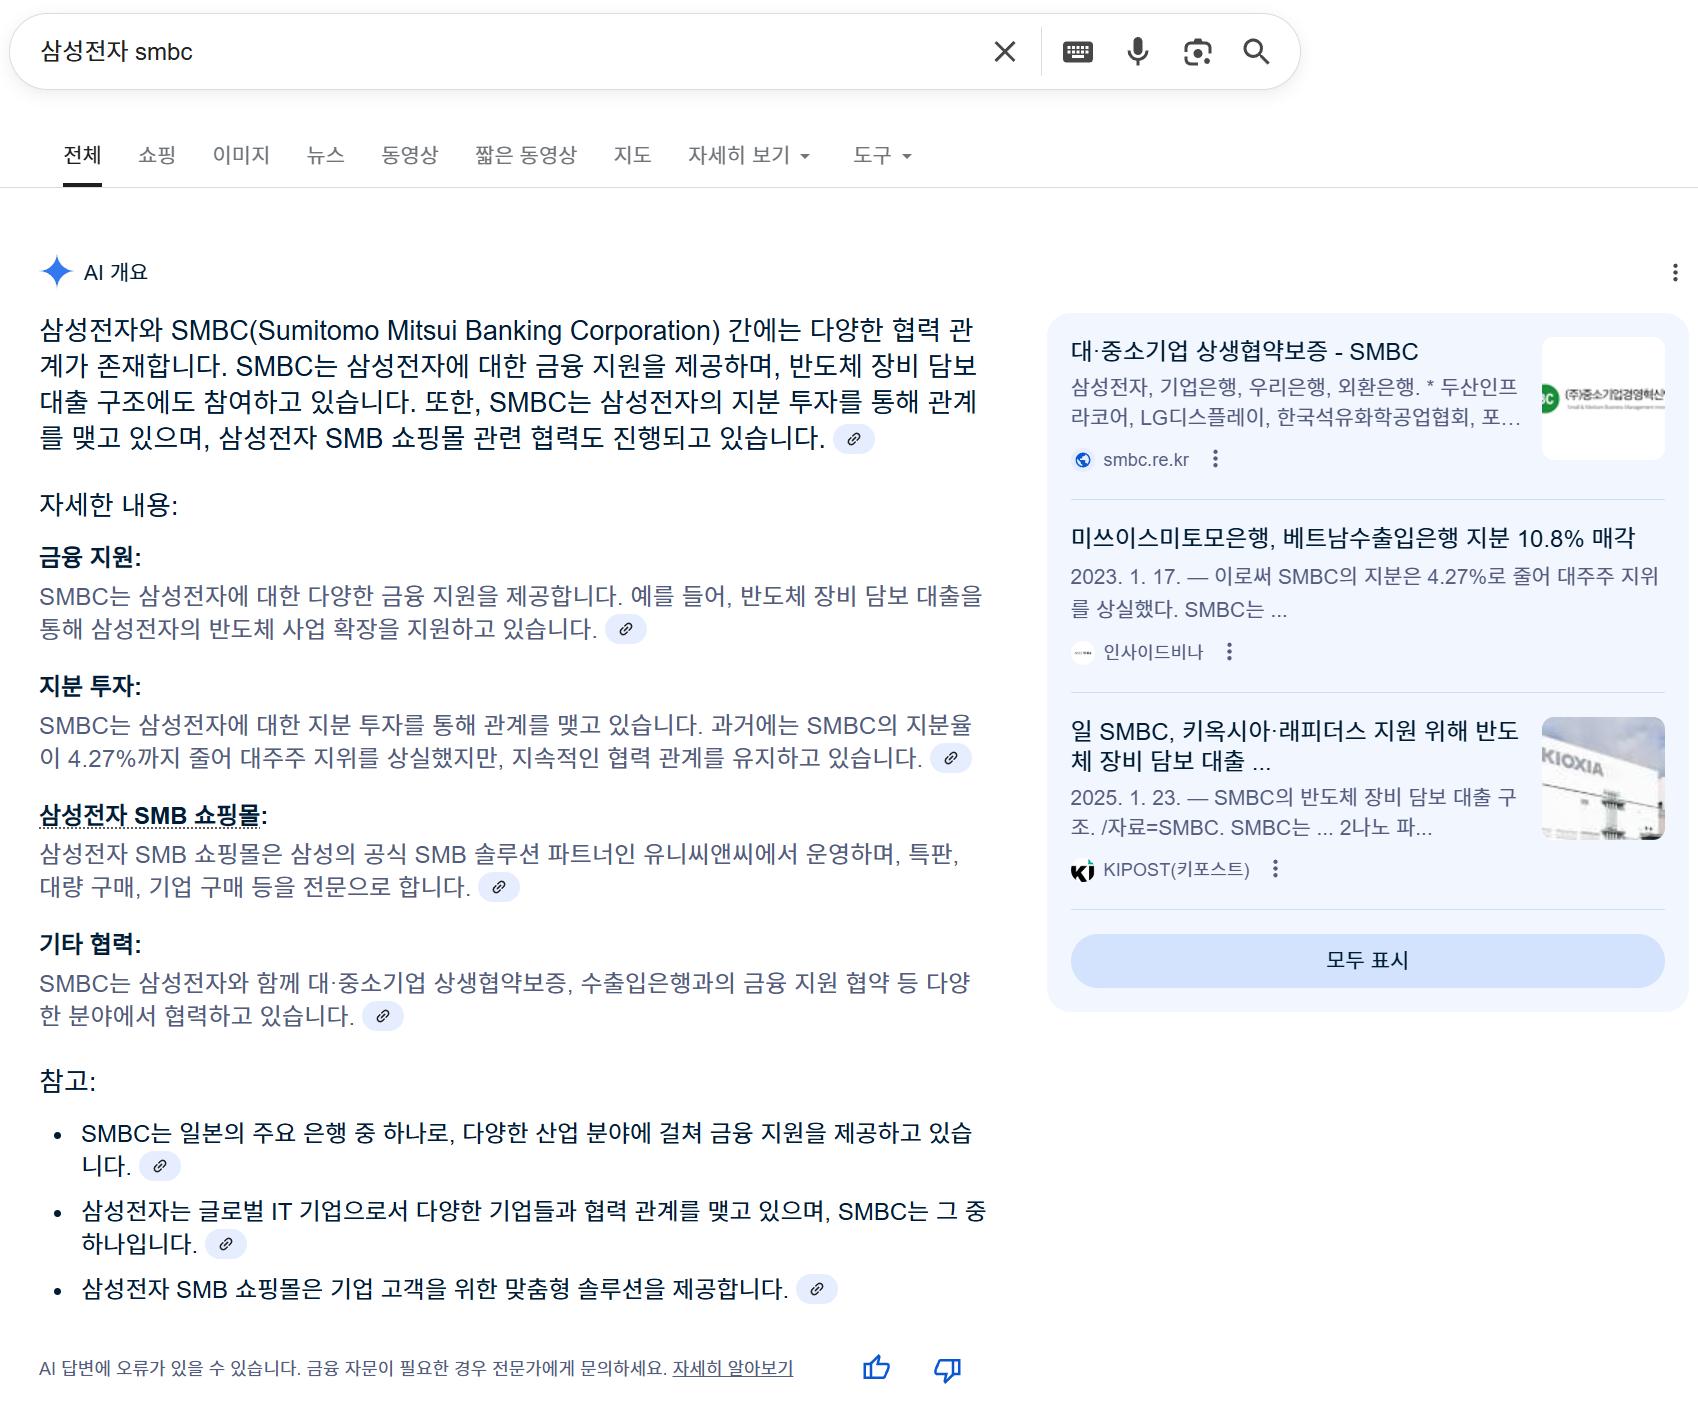This screenshot has height=1412, width=1698.
Task: Clear the search box with X icon
Action: coord(1005,52)
